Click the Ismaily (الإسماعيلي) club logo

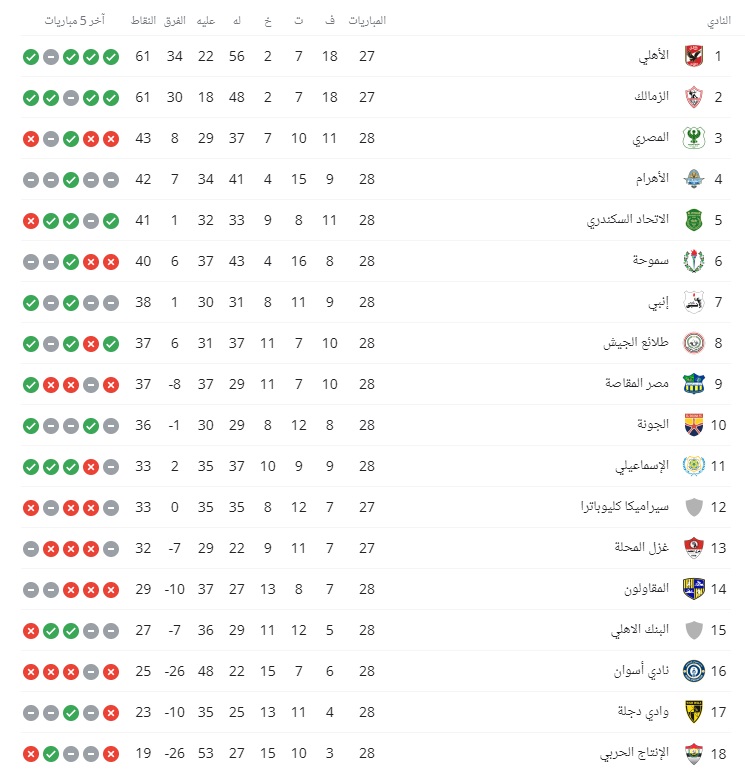tap(693, 466)
